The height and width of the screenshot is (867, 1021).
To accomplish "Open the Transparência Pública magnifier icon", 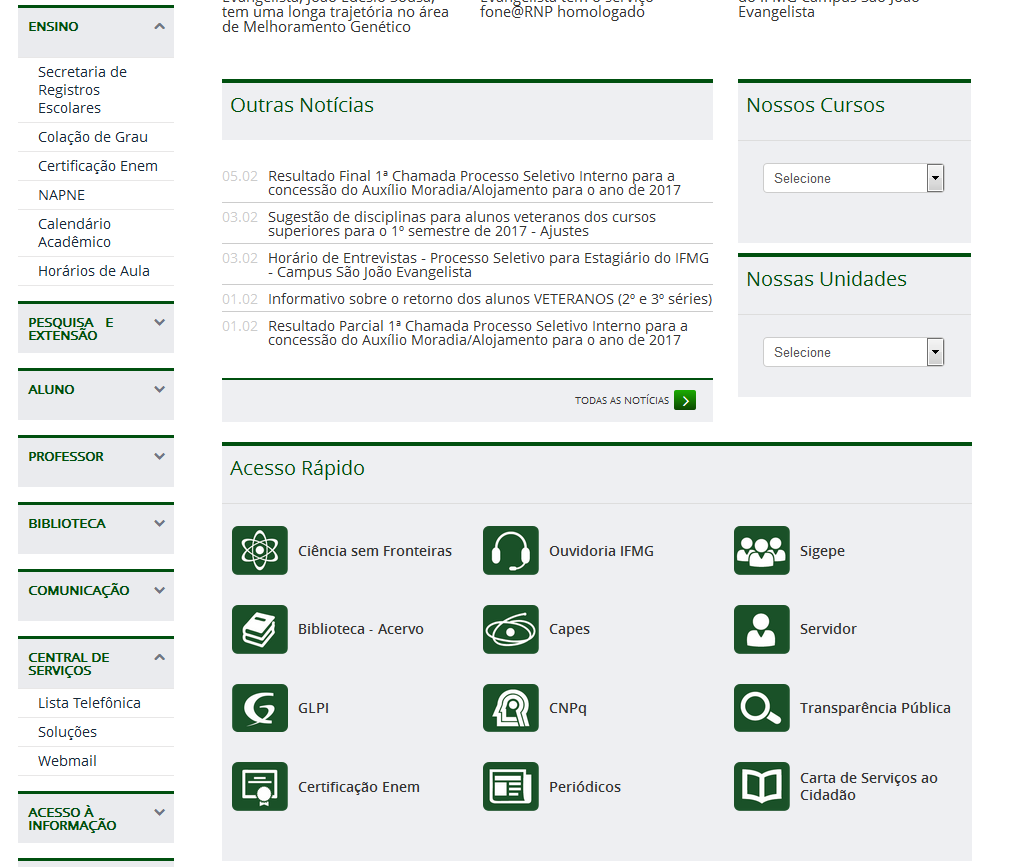I will (762, 708).
